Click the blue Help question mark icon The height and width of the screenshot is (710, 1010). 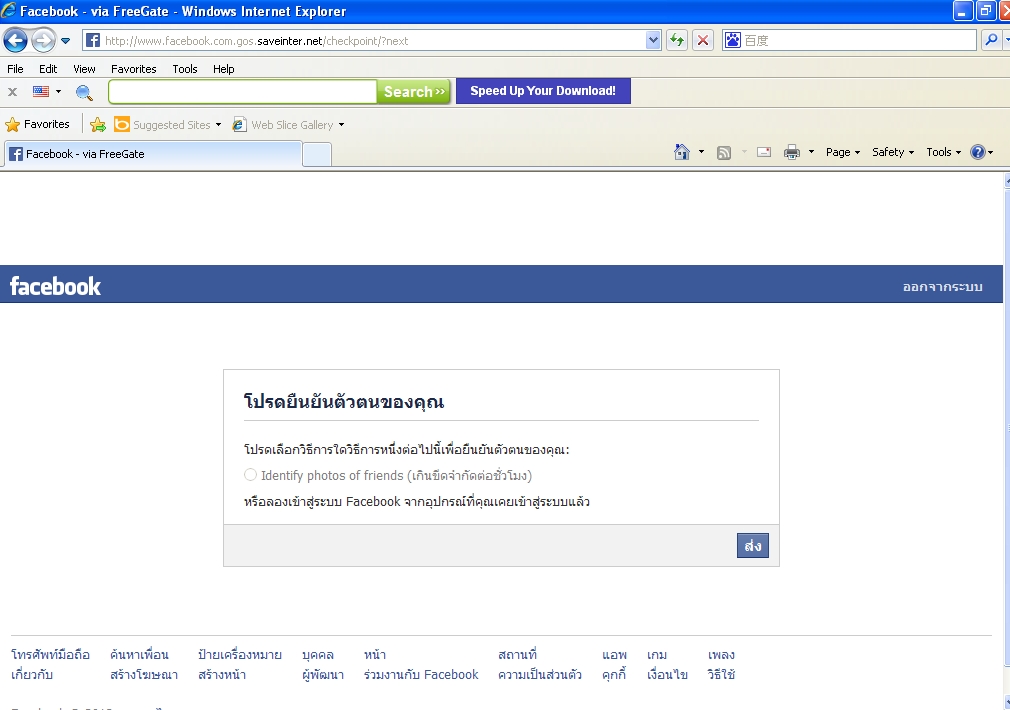pos(978,152)
